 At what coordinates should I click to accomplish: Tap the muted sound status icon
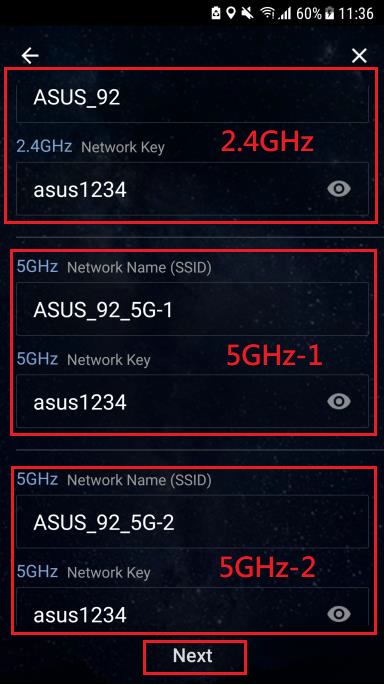pyautogui.click(x=247, y=14)
